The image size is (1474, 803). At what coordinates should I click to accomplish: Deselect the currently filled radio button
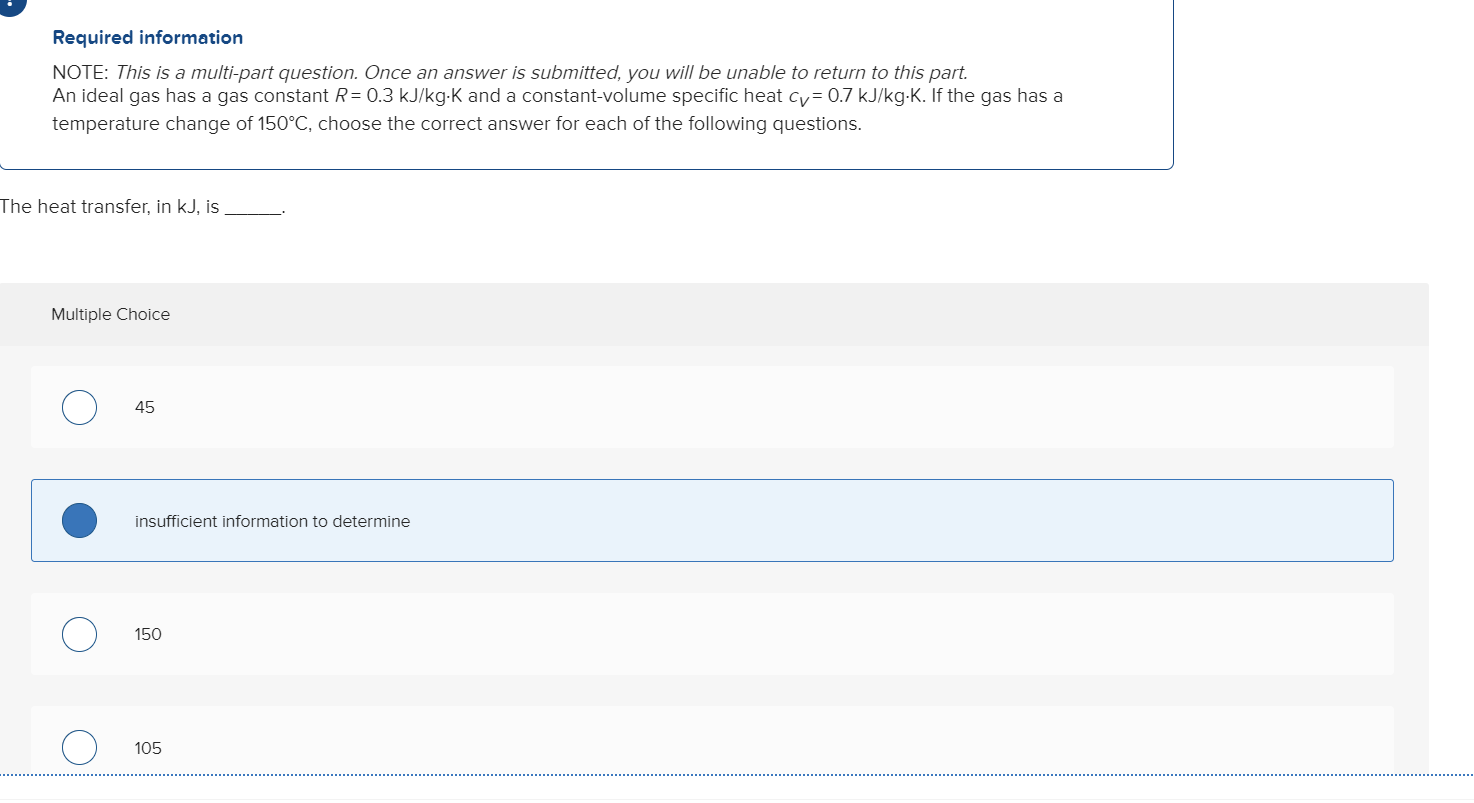(79, 520)
